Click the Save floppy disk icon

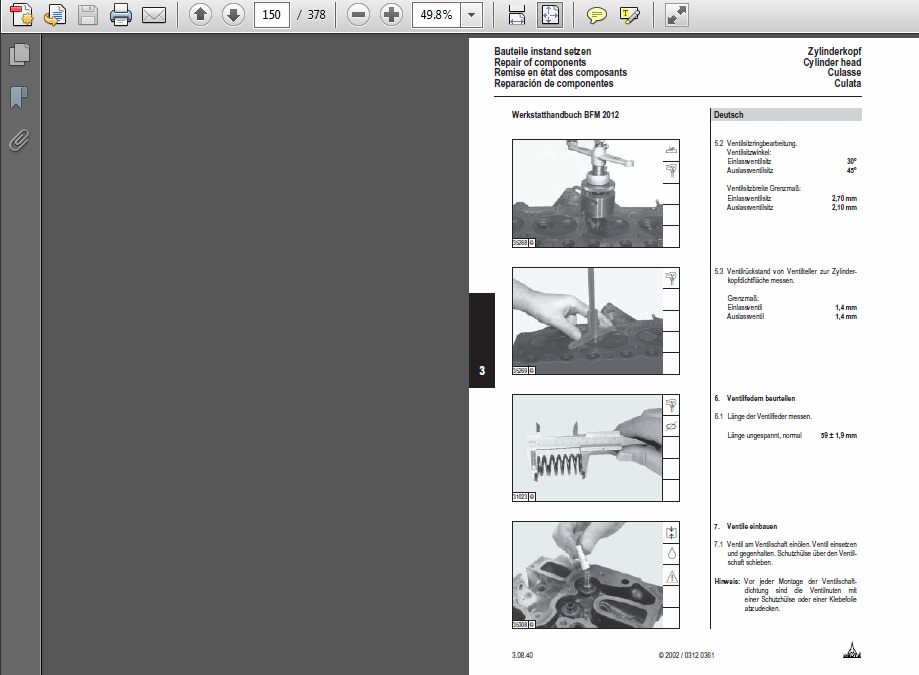coord(88,15)
